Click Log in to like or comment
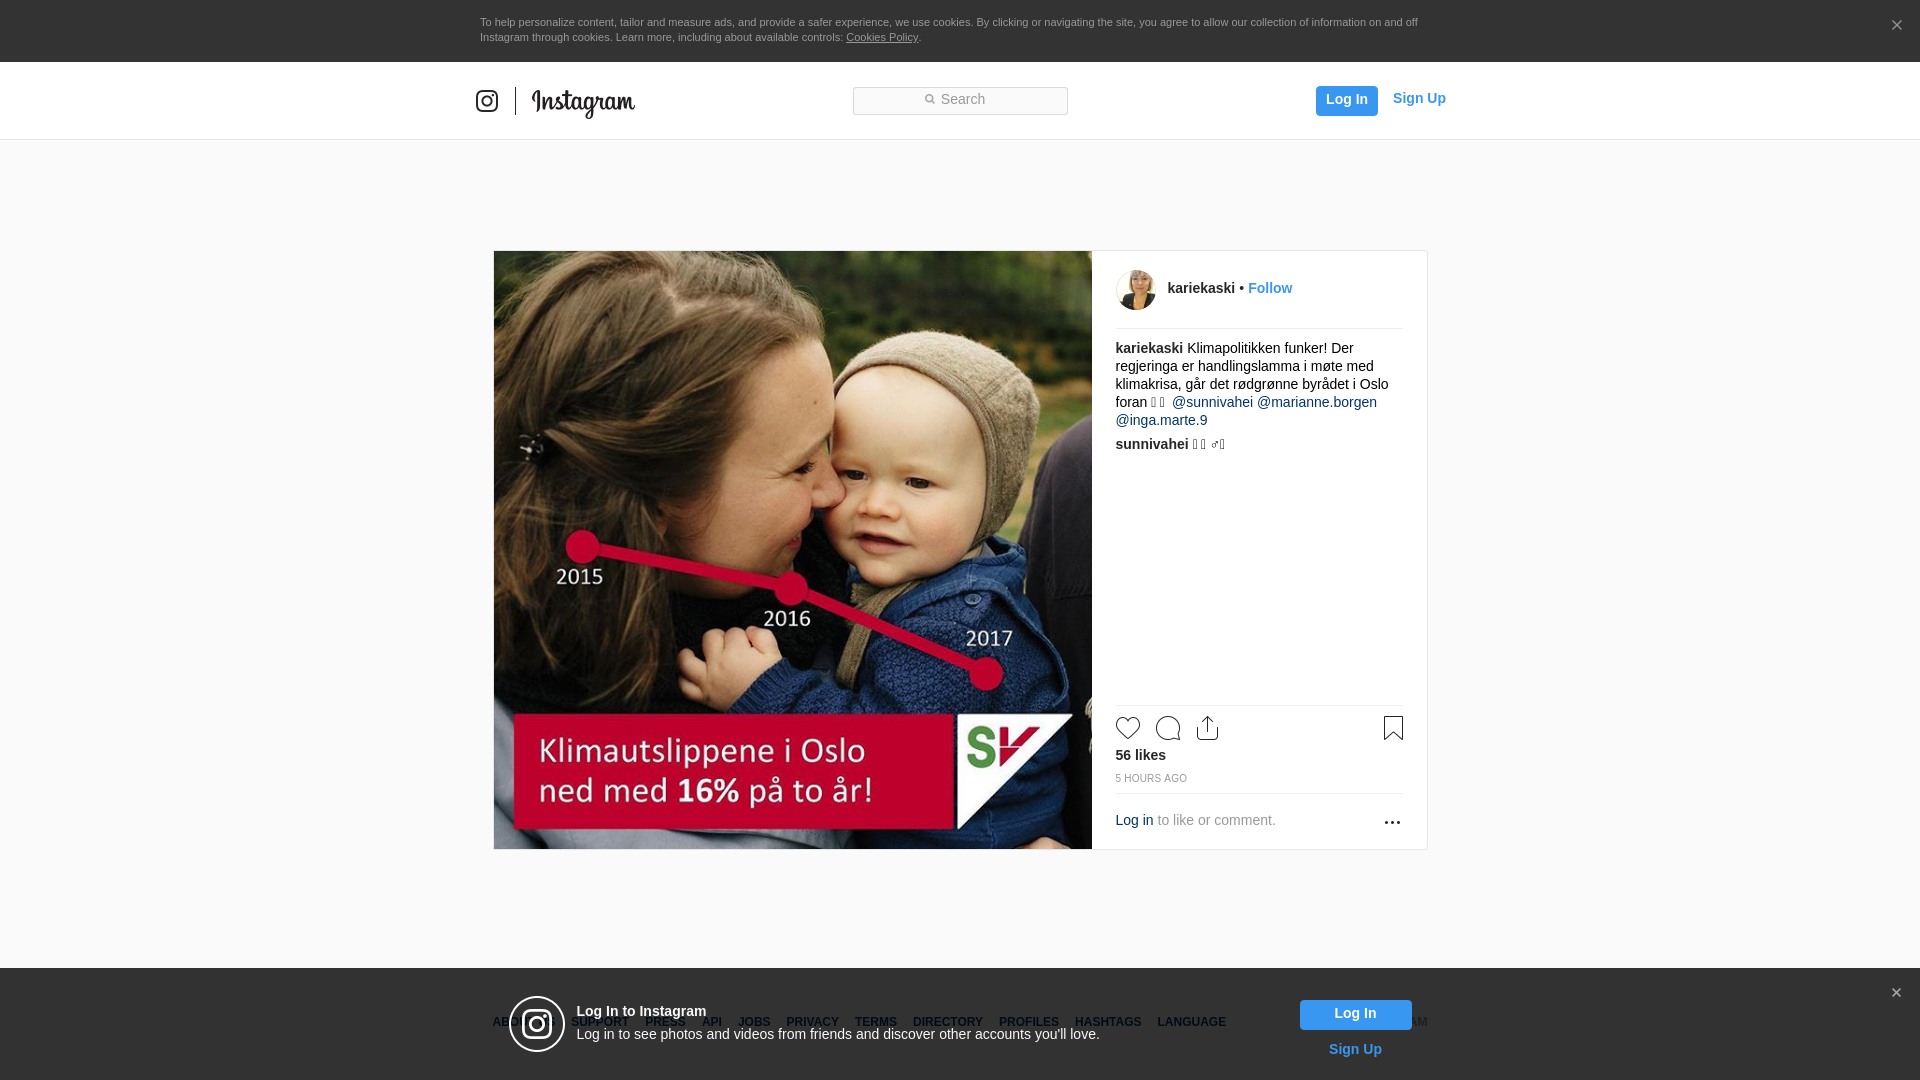The image size is (1920, 1080). pos(1134,820)
